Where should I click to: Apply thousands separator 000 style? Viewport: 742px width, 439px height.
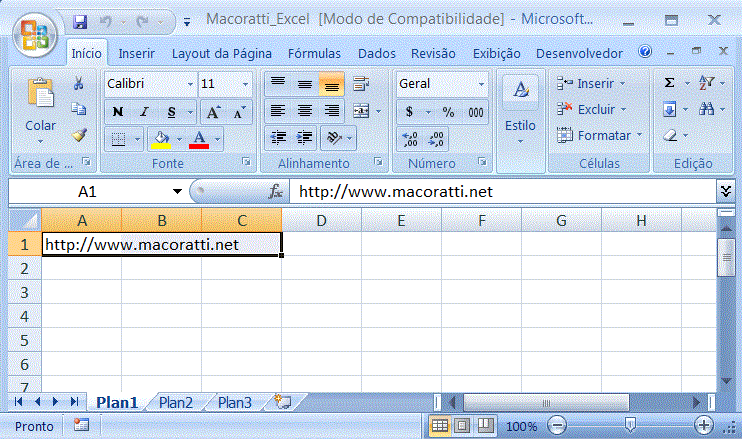click(x=476, y=112)
